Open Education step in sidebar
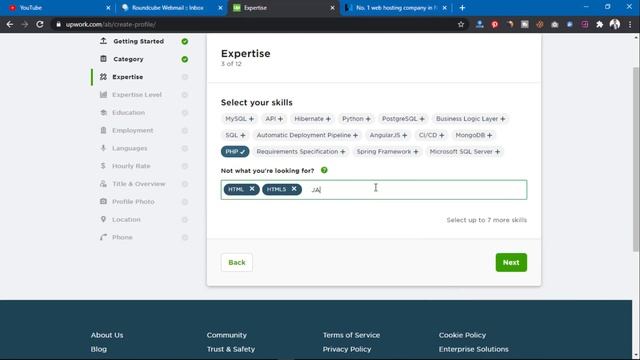Screen dimensions: 640x360 click(x=128, y=113)
